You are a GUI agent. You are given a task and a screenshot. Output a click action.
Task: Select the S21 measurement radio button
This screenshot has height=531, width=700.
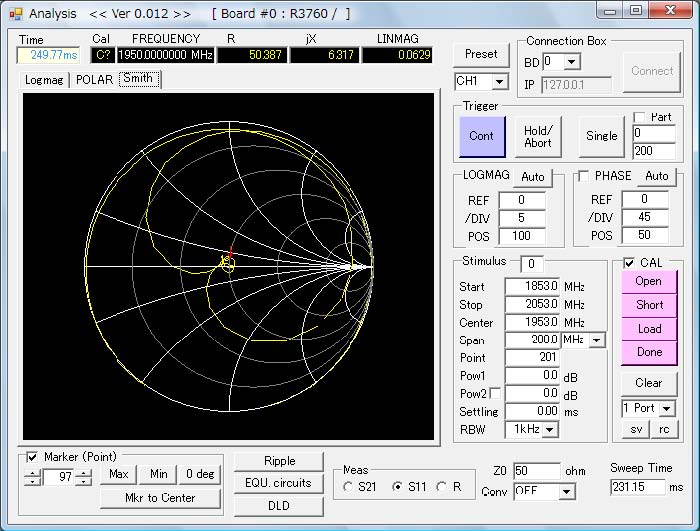tap(348, 487)
